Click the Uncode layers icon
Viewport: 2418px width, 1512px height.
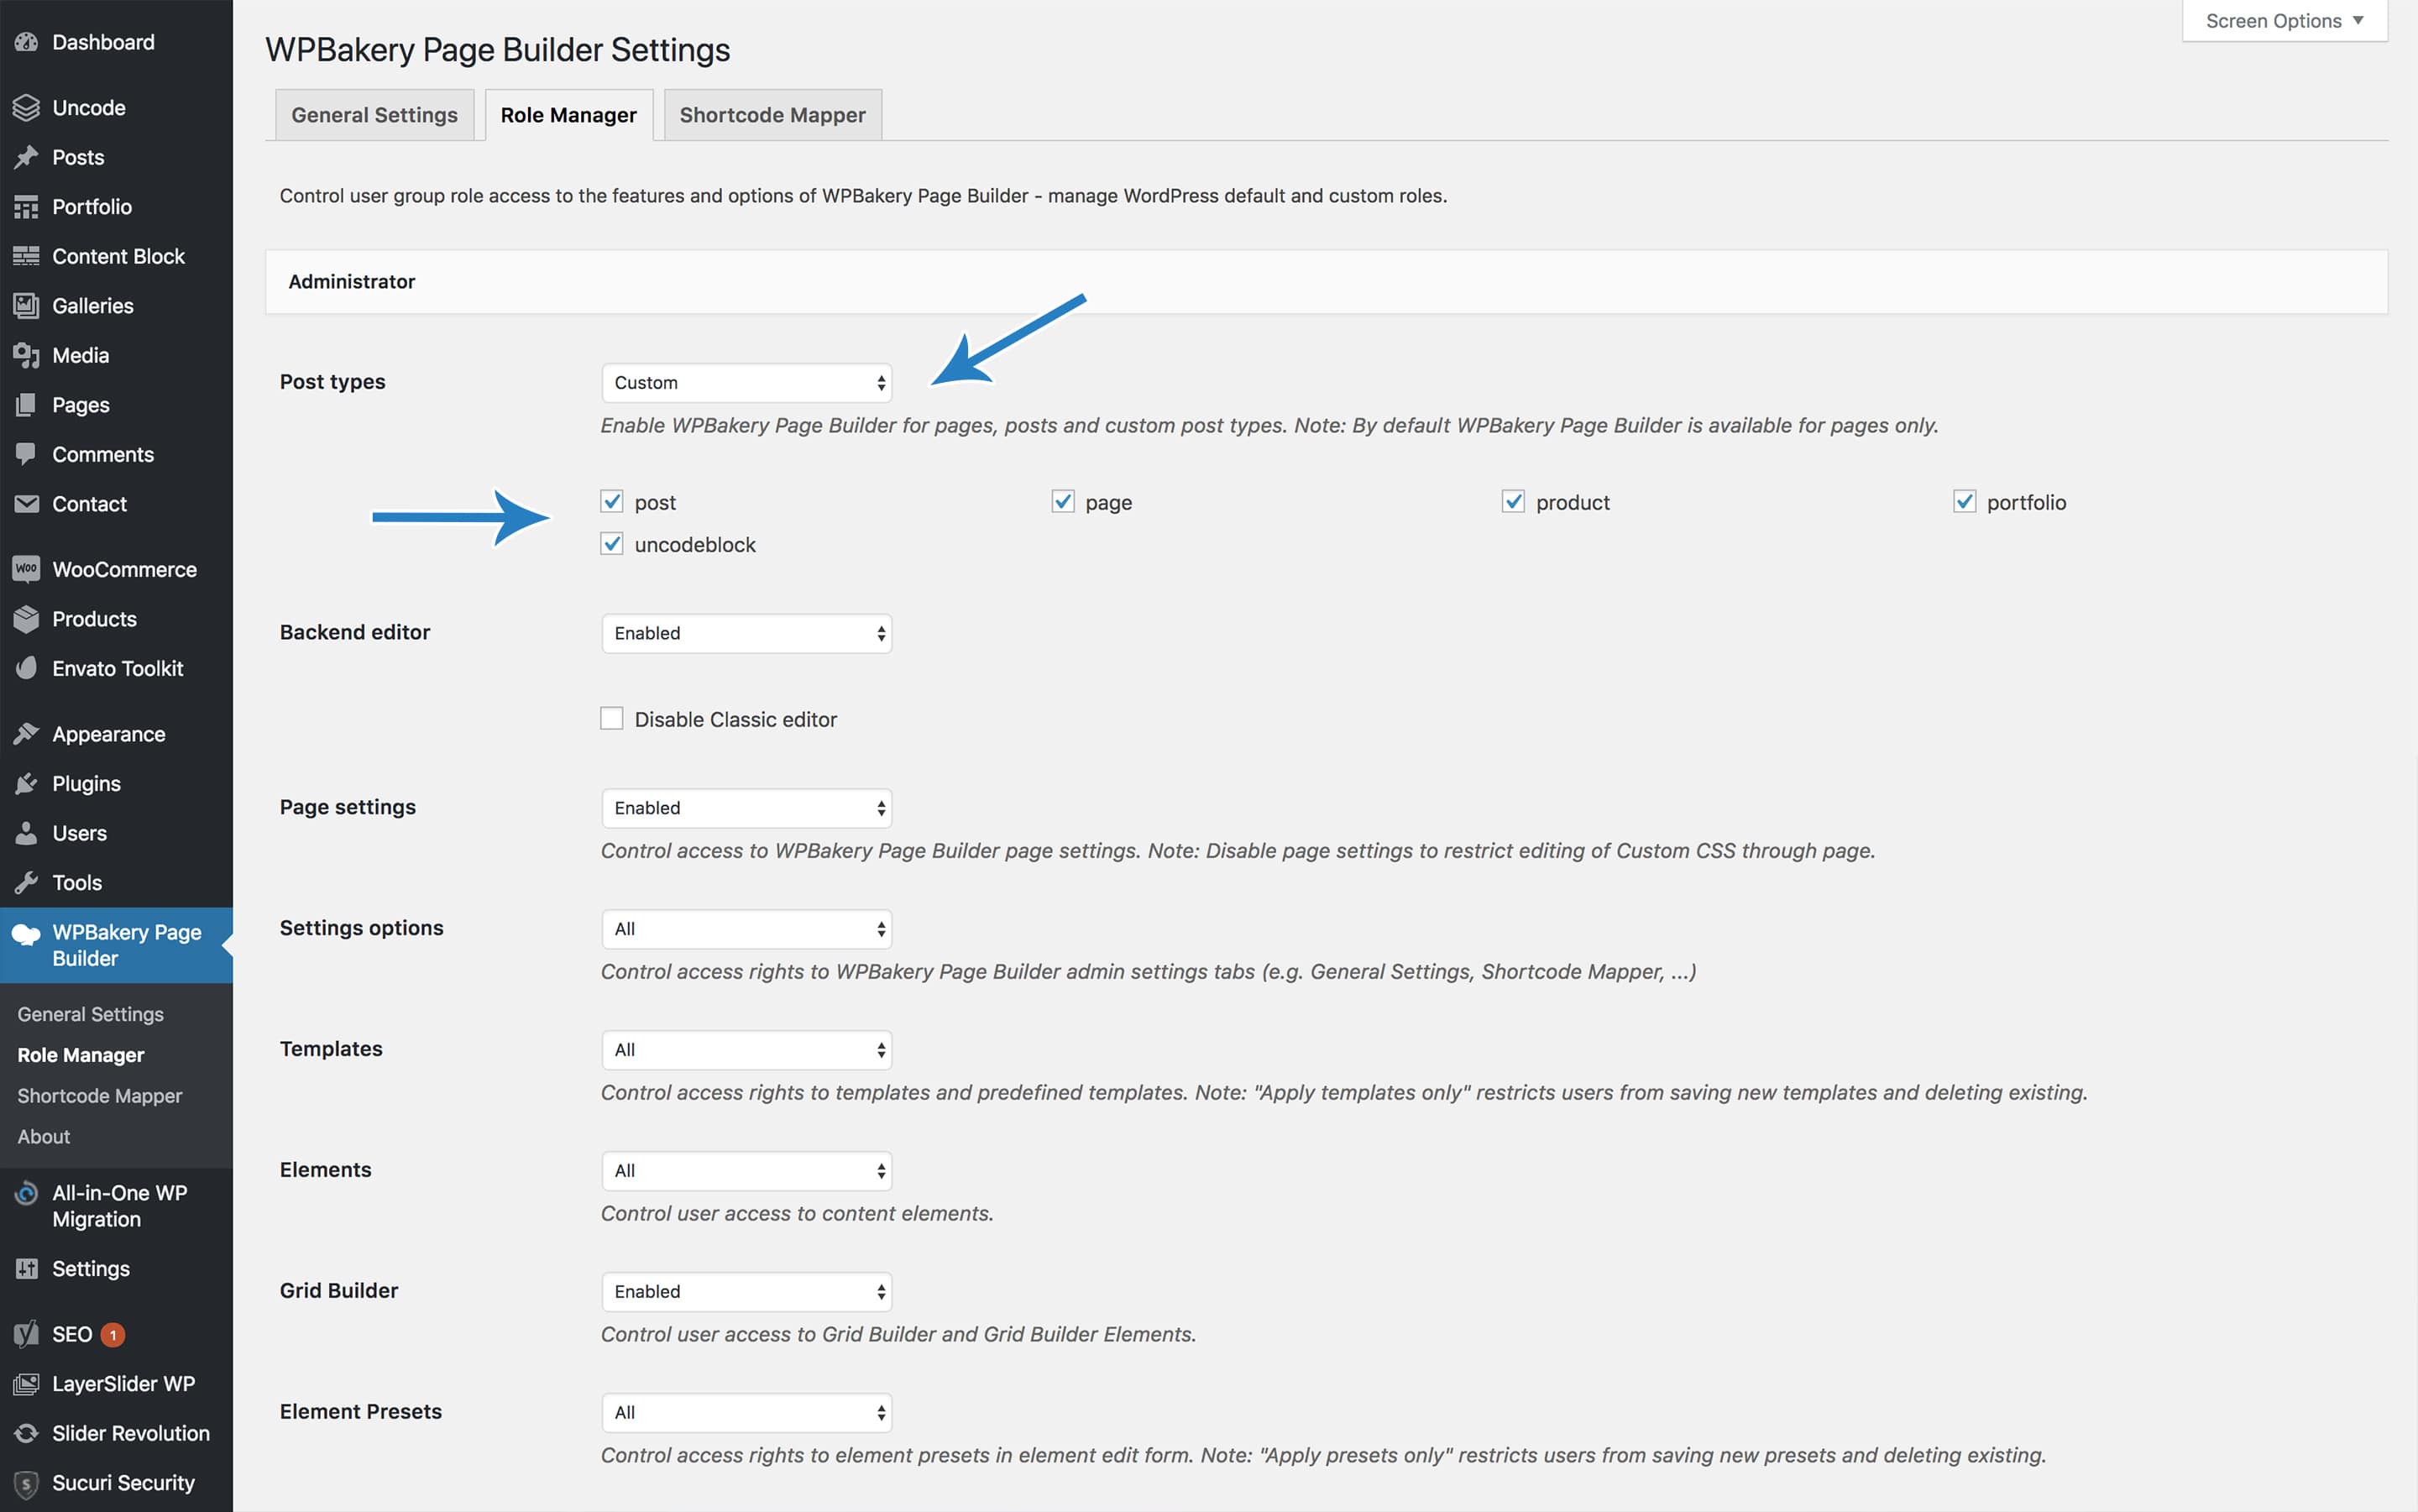26,107
